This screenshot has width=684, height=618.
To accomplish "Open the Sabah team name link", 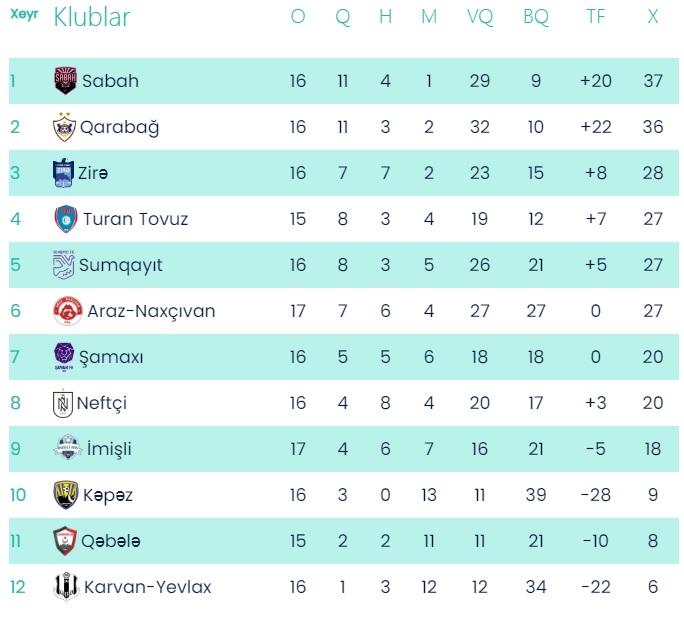I will coord(110,81).
